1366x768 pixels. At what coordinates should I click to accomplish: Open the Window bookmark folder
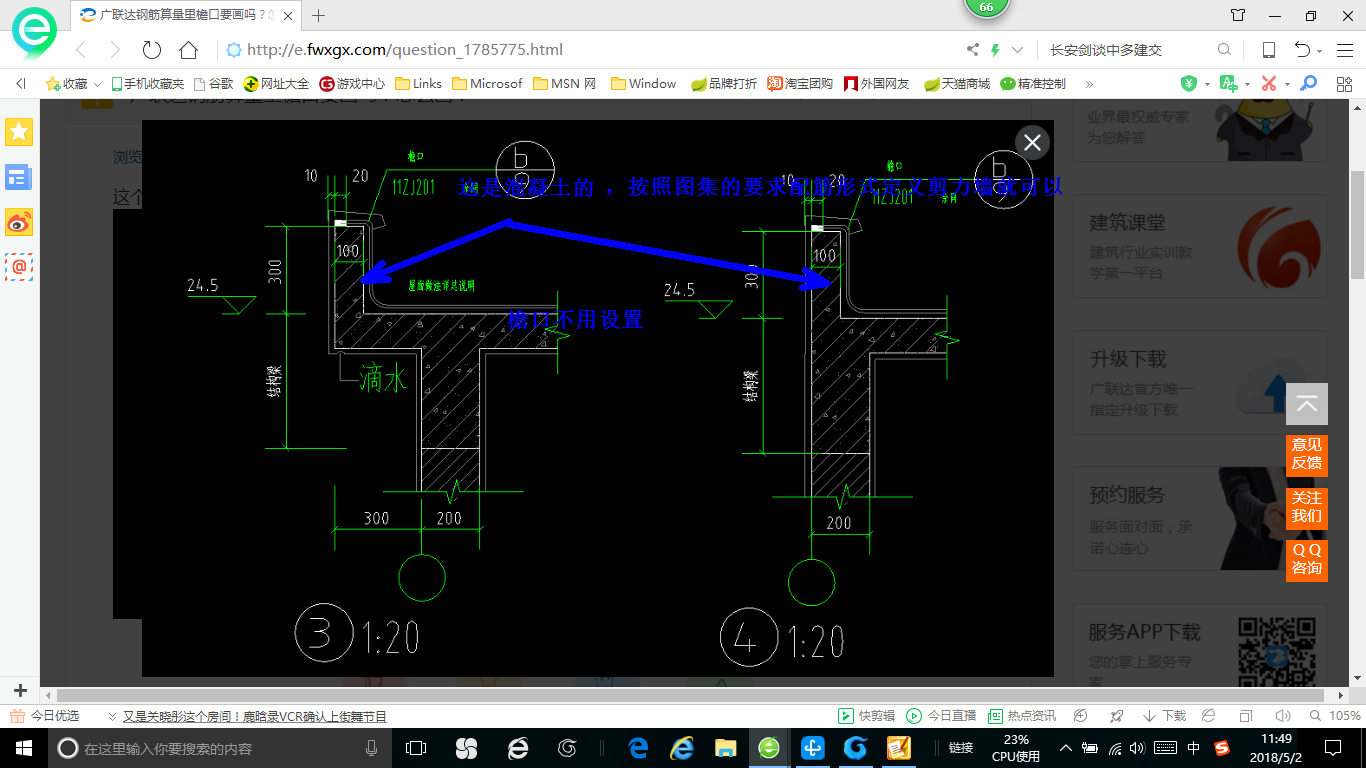pyautogui.click(x=643, y=84)
